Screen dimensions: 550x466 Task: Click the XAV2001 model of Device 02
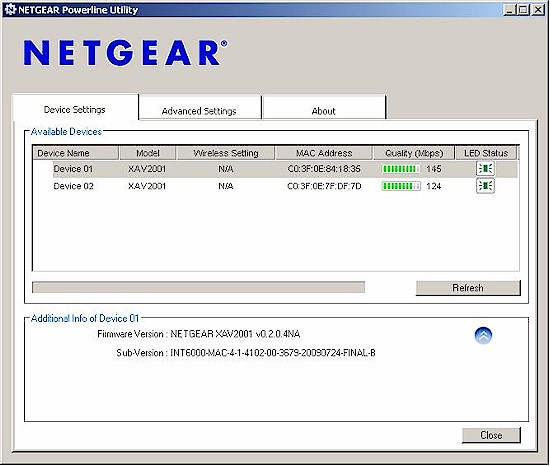tap(147, 186)
